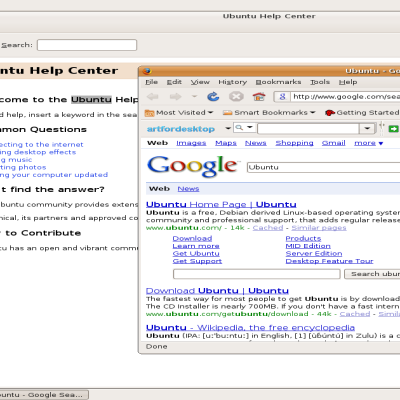This screenshot has width=400, height=400.
Task: Open the Cached link of the download result
Action: point(355,314)
